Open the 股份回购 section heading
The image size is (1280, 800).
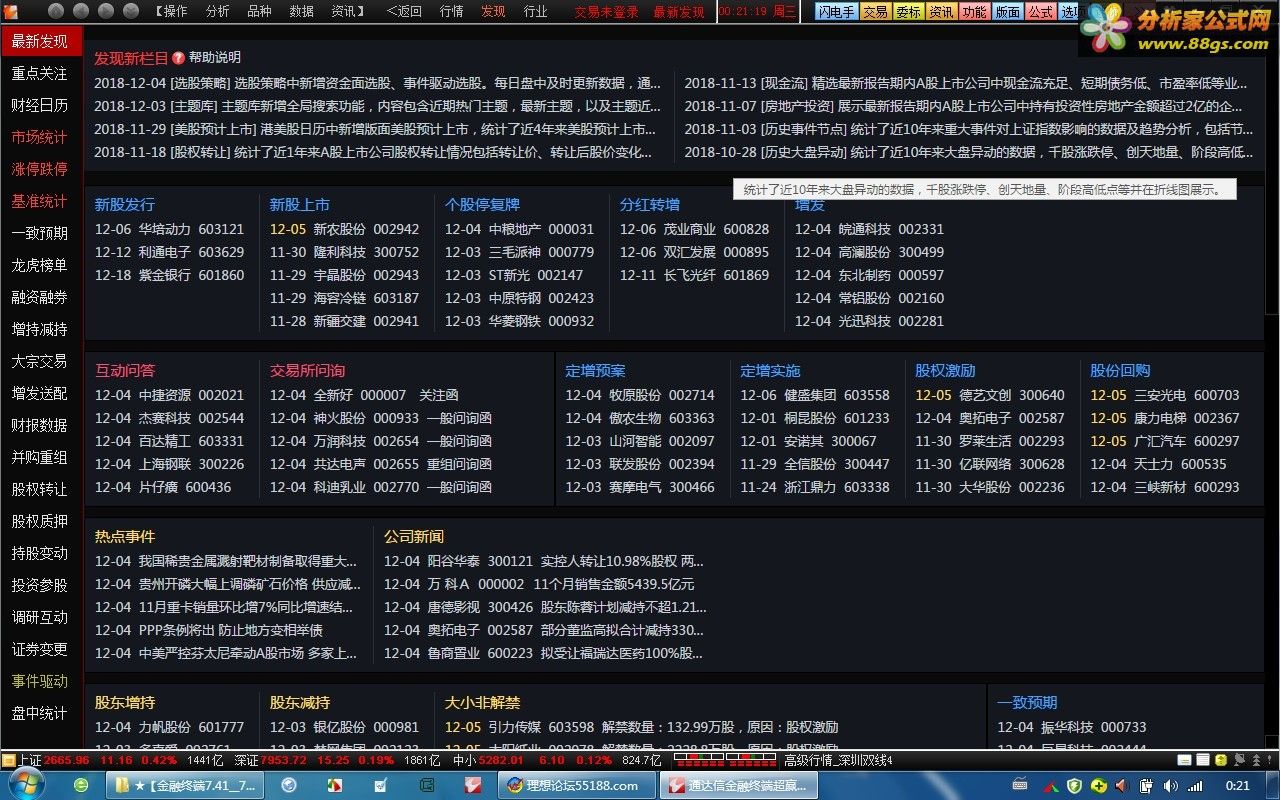tap(1120, 371)
